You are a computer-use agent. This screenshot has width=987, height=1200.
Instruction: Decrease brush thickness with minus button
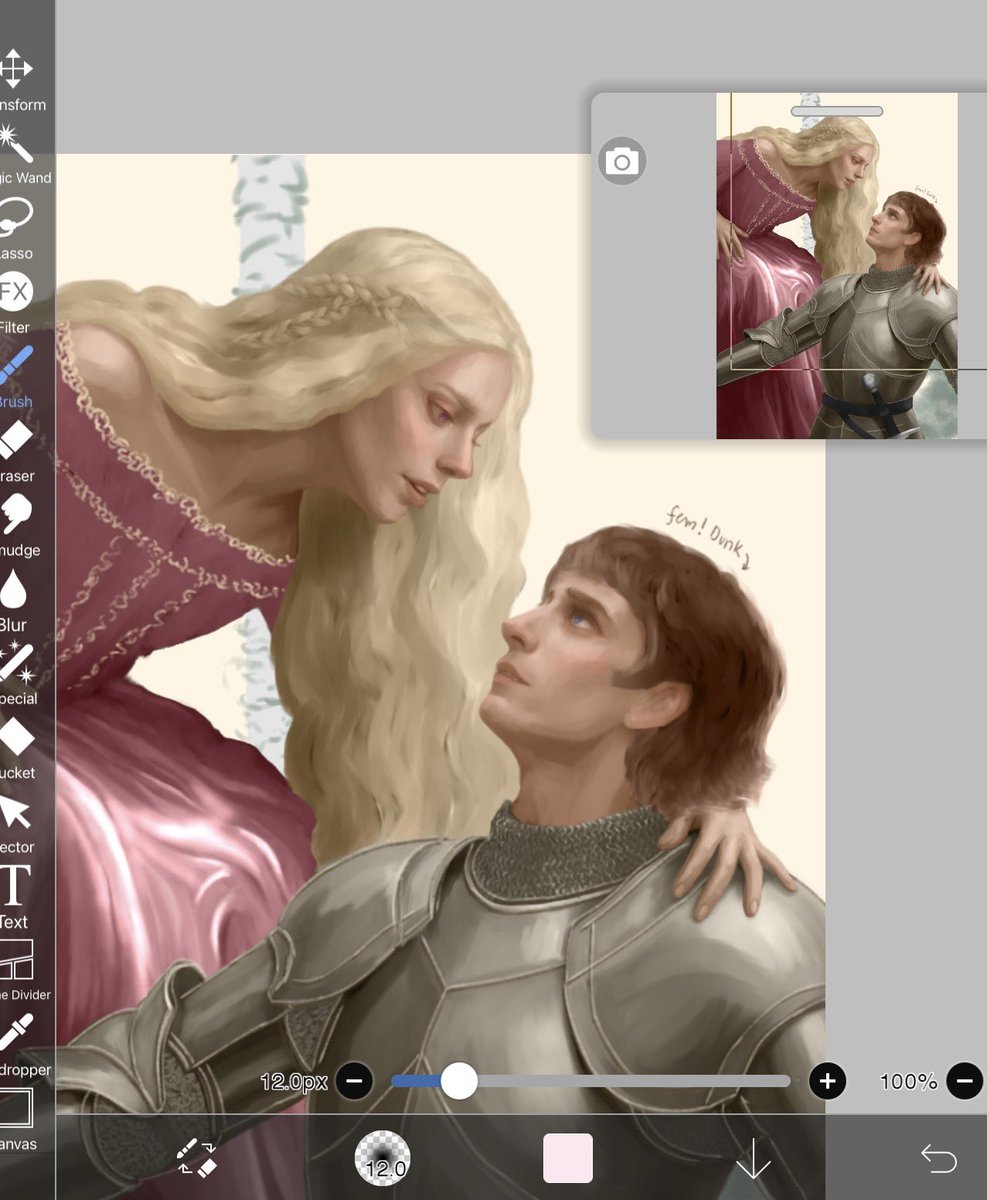[x=354, y=1081]
